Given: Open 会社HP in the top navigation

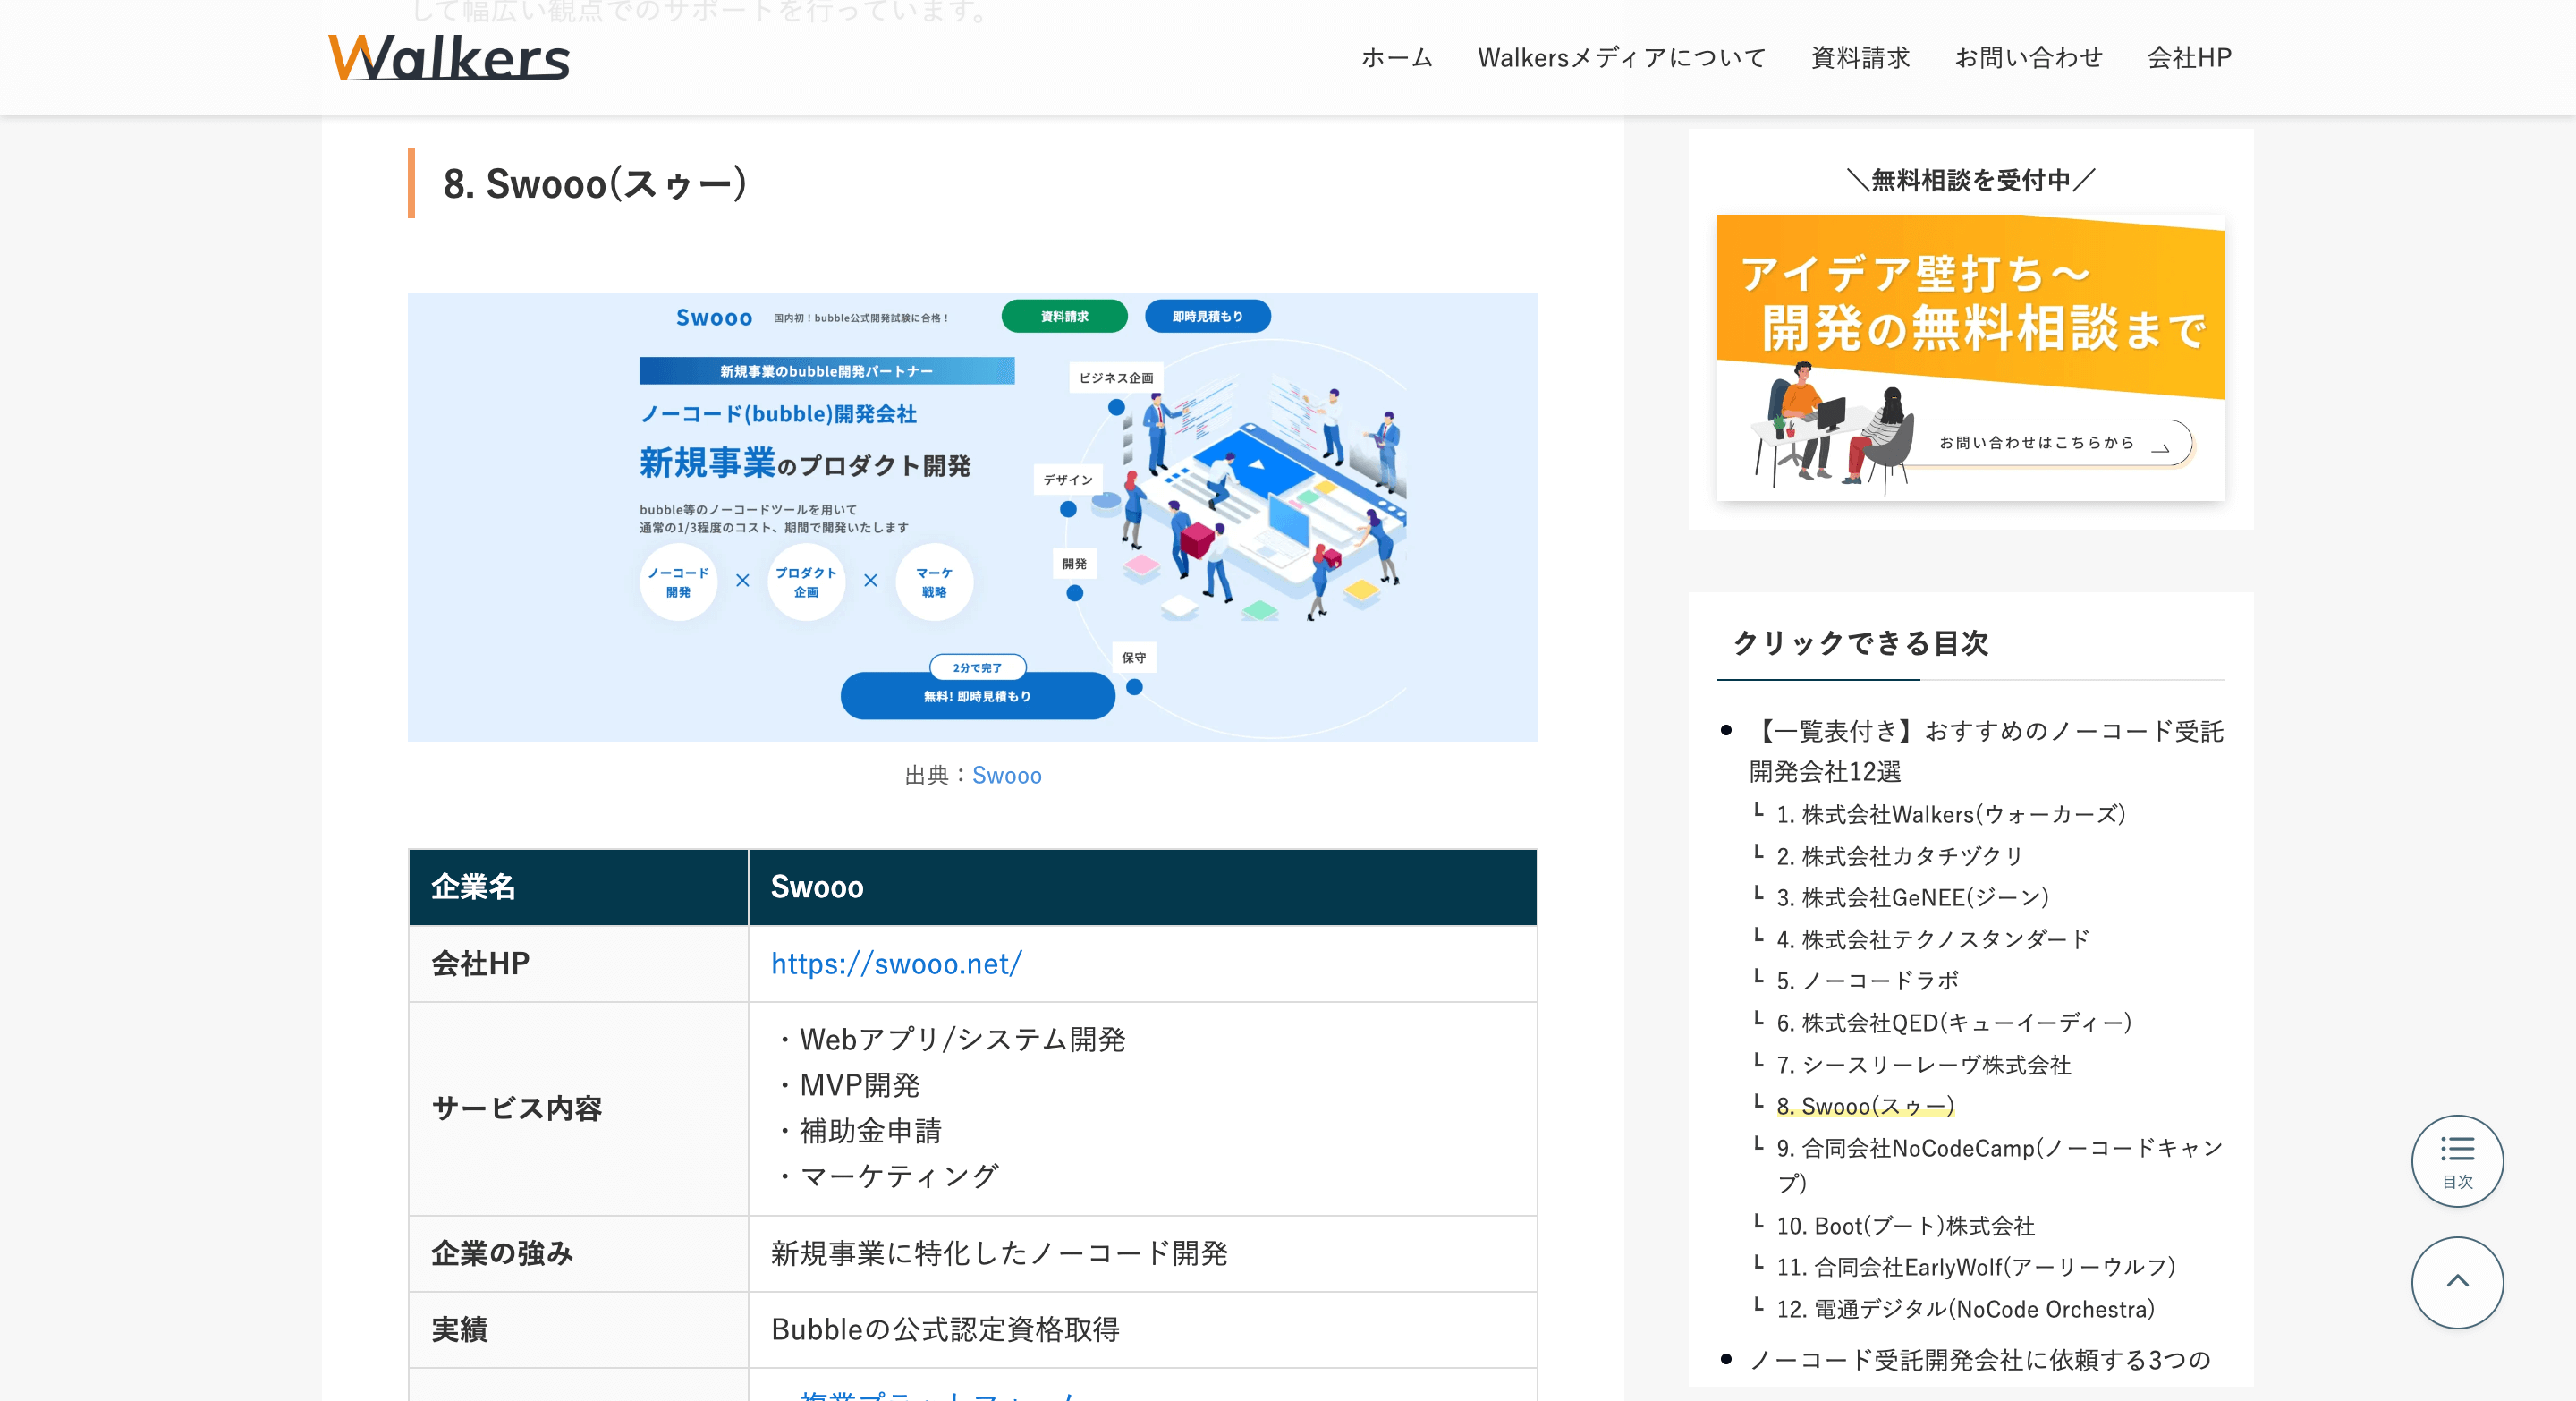Looking at the screenshot, I should coord(2188,58).
